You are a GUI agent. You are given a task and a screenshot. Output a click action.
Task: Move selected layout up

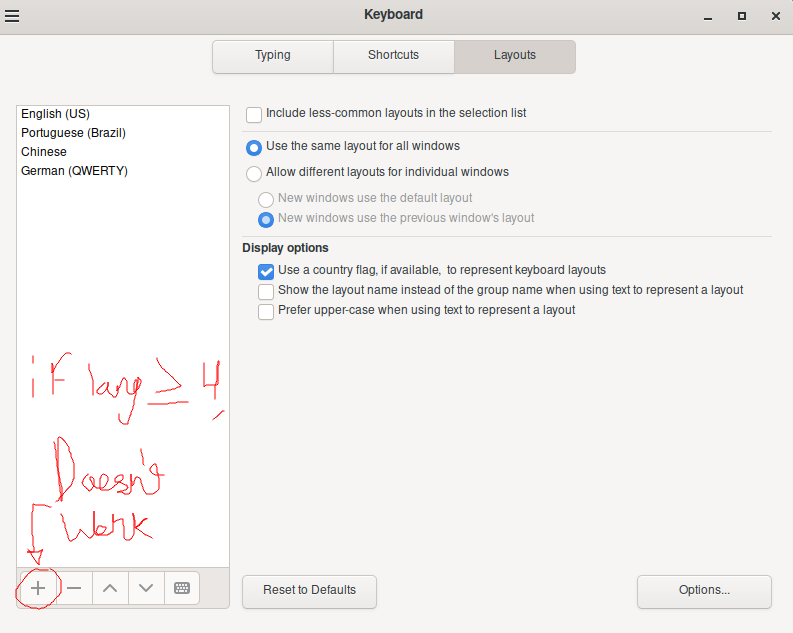(x=110, y=588)
